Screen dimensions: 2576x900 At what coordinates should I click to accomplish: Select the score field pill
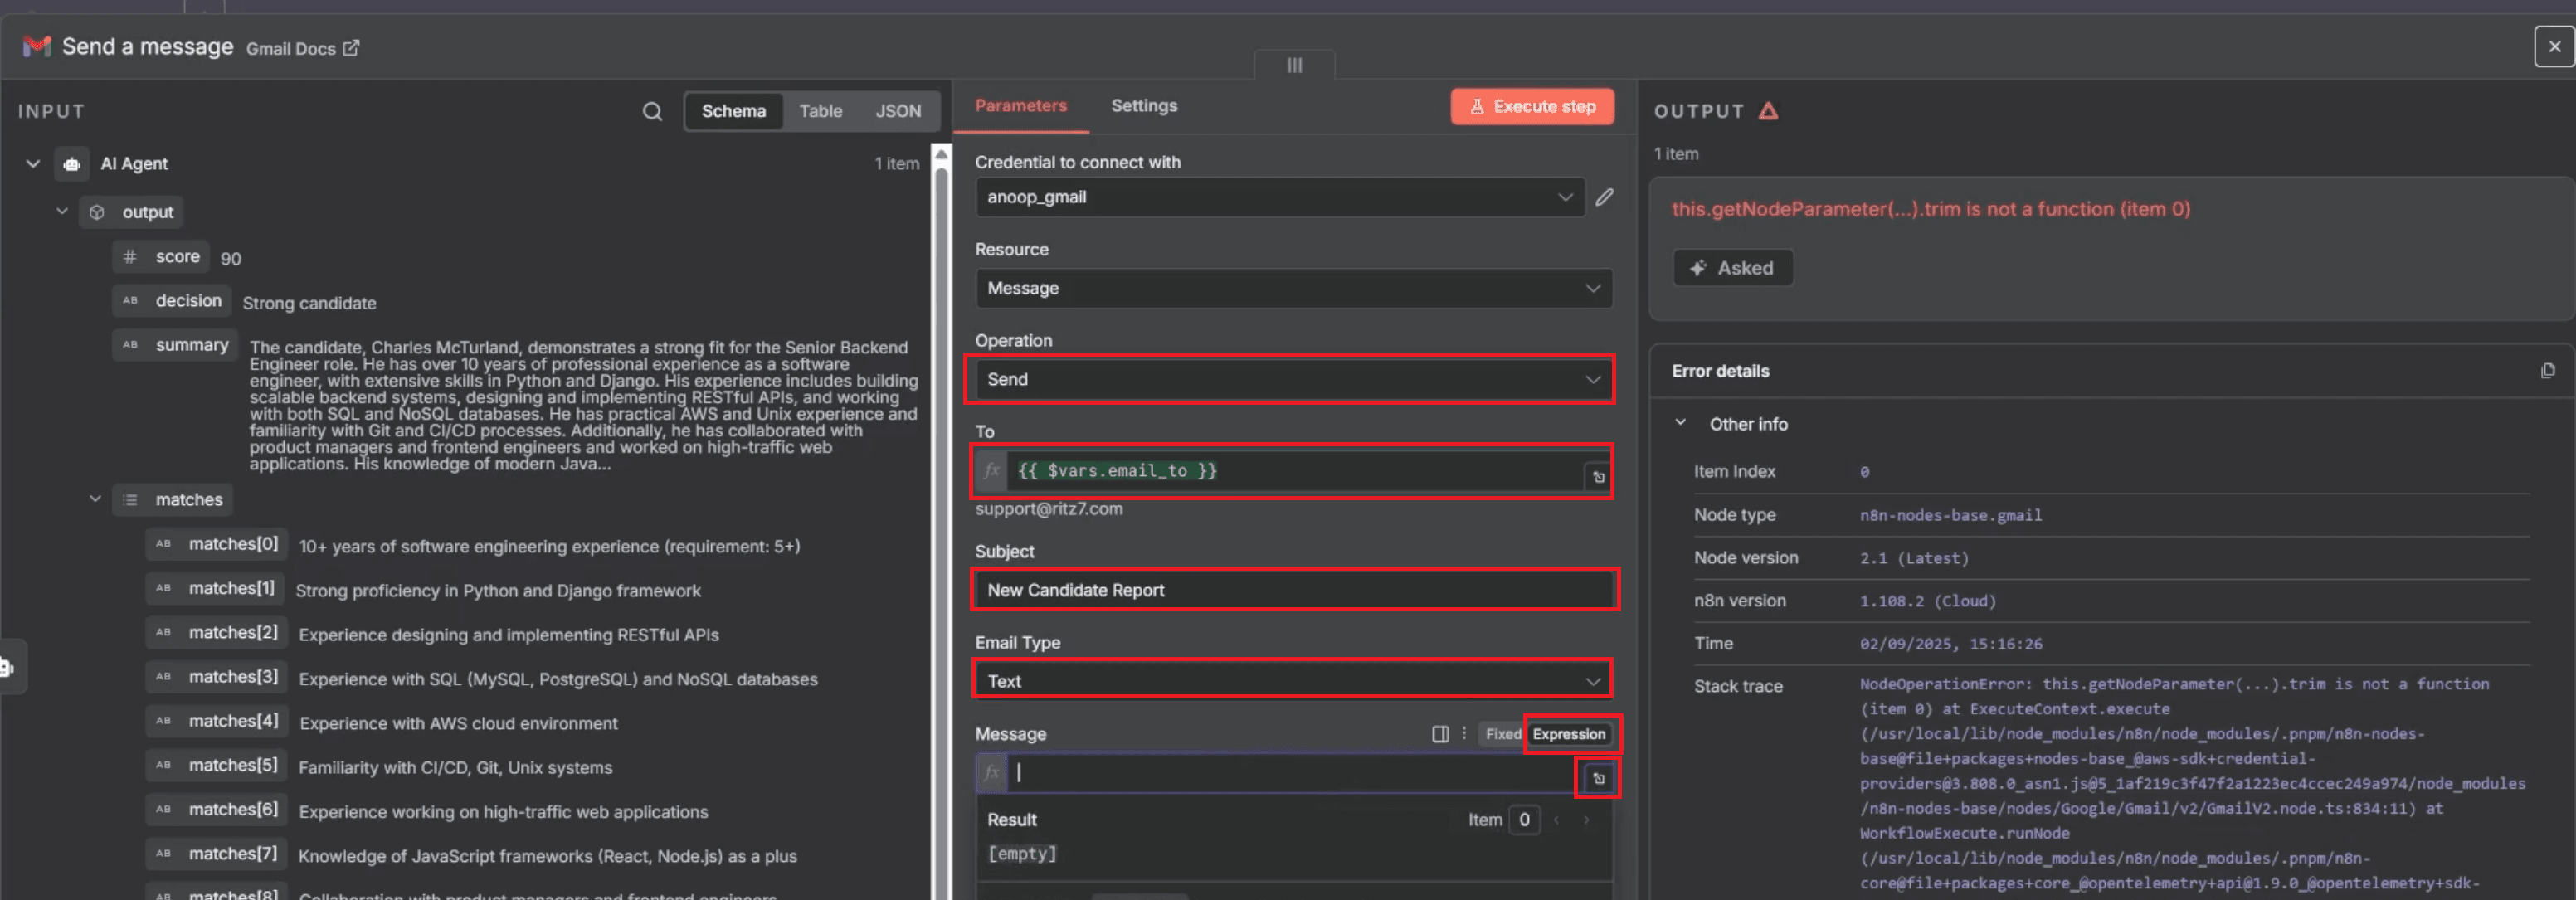point(161,257)
